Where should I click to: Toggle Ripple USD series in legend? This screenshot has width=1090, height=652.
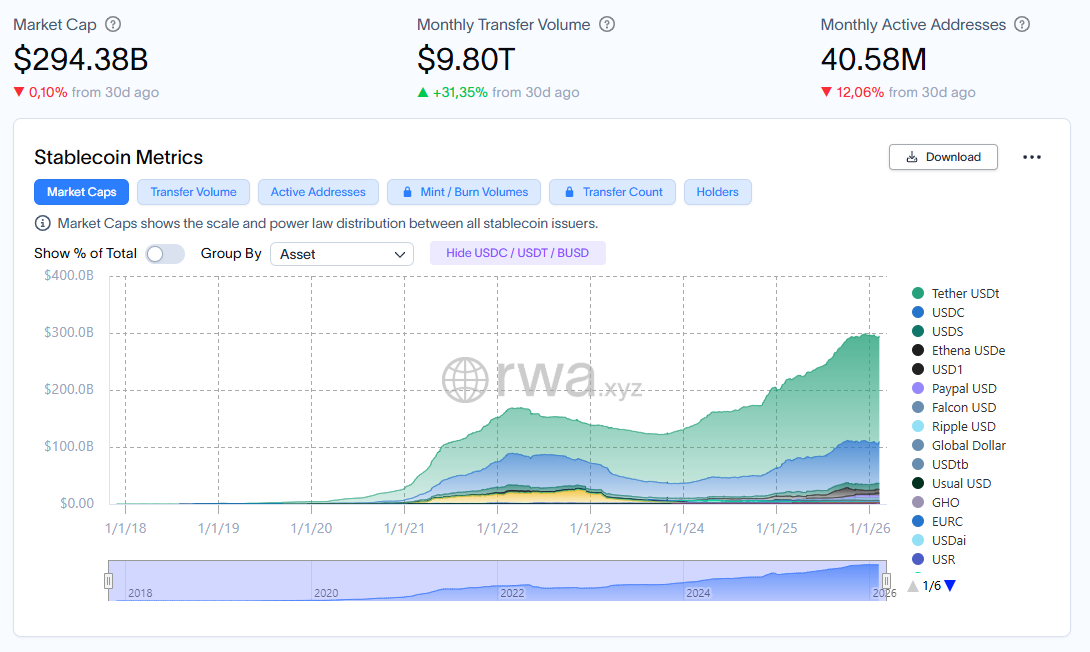[x=953, y=426]
